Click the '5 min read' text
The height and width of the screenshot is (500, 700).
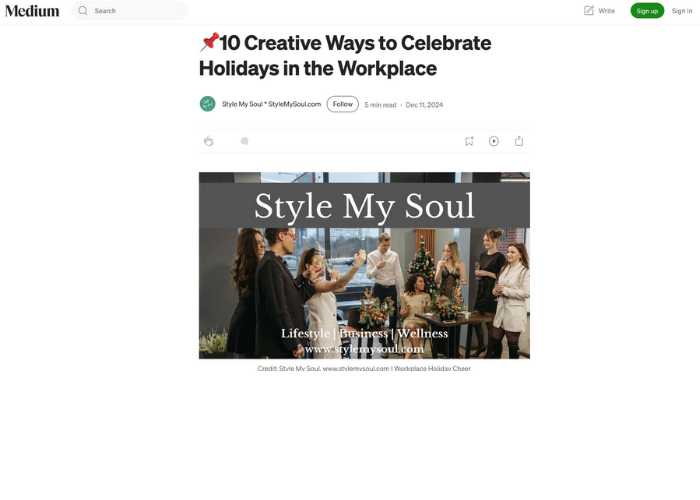pyautogui.click(x=380, y=105)
